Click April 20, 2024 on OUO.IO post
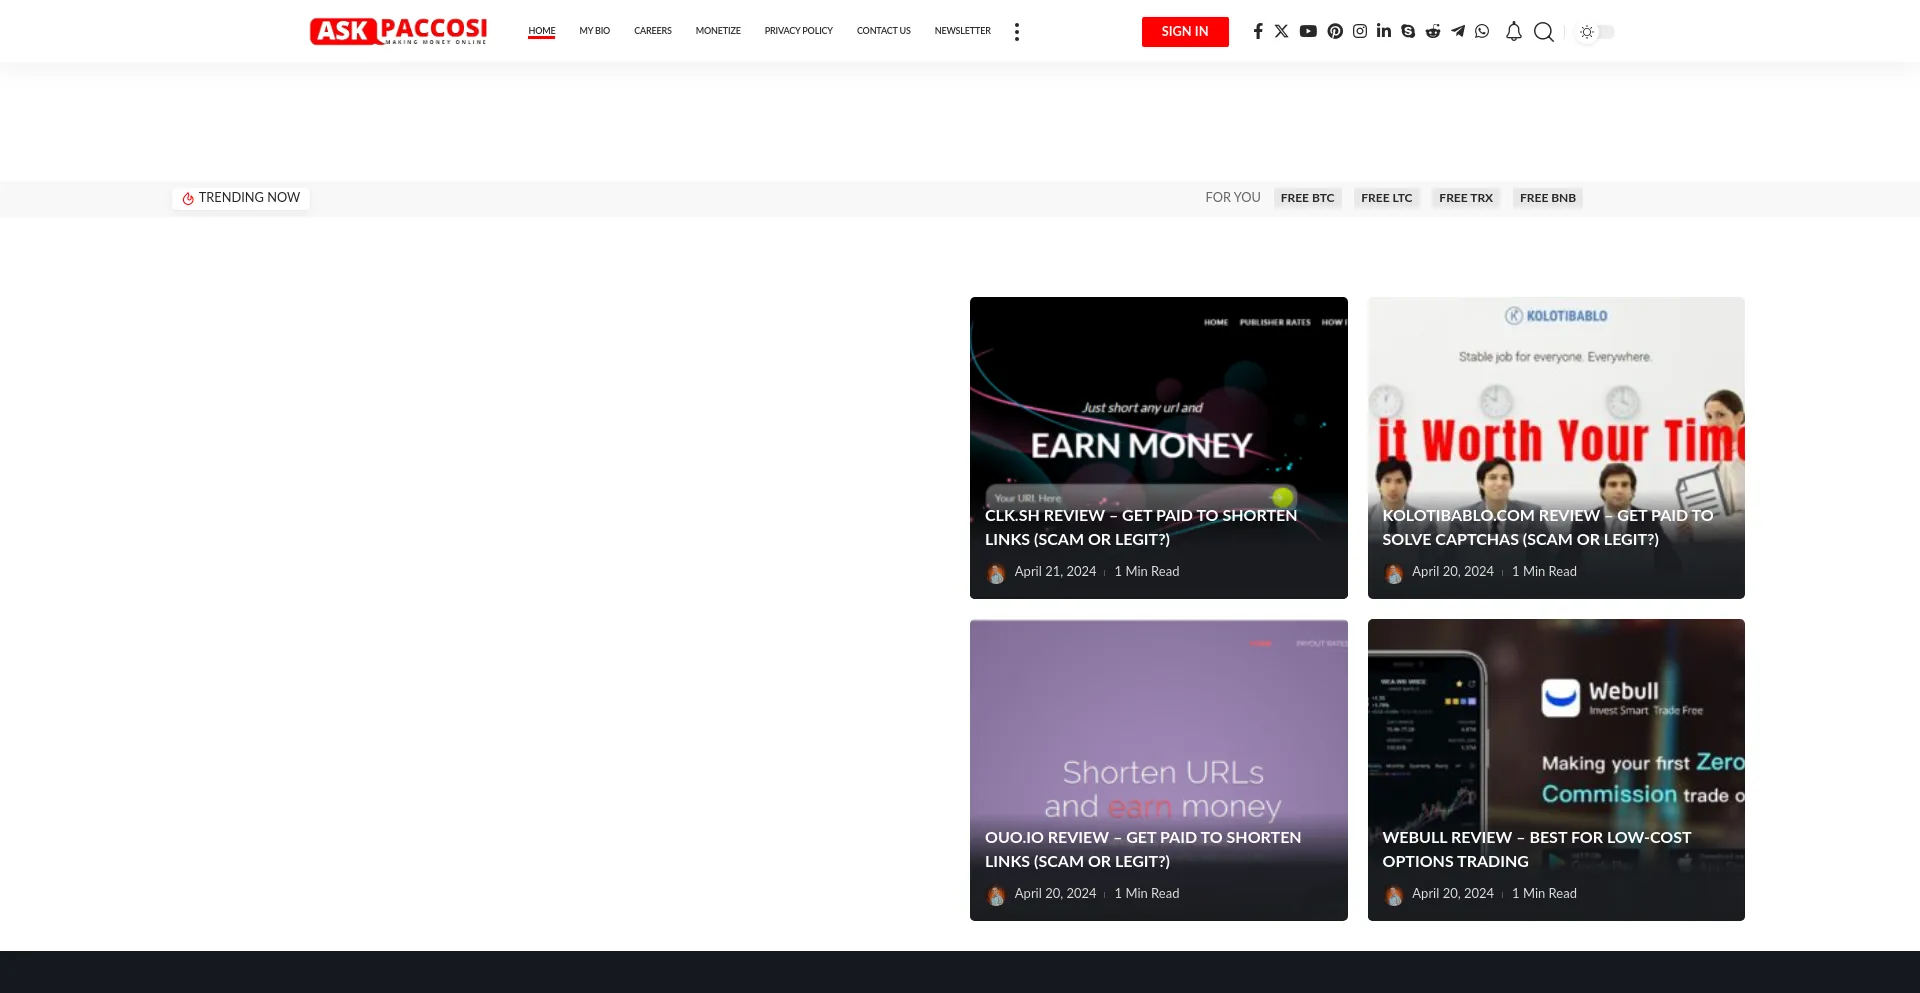This screenshot has width=1920, height=993. coord(1055,893)
